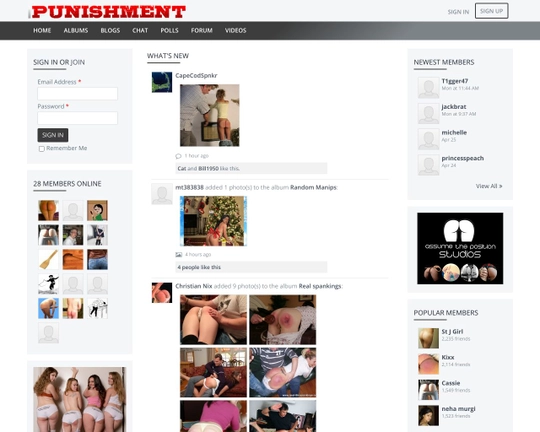Open the Real spankings album link
Viewport: 540px width, 432px height.
click(320, 286)
